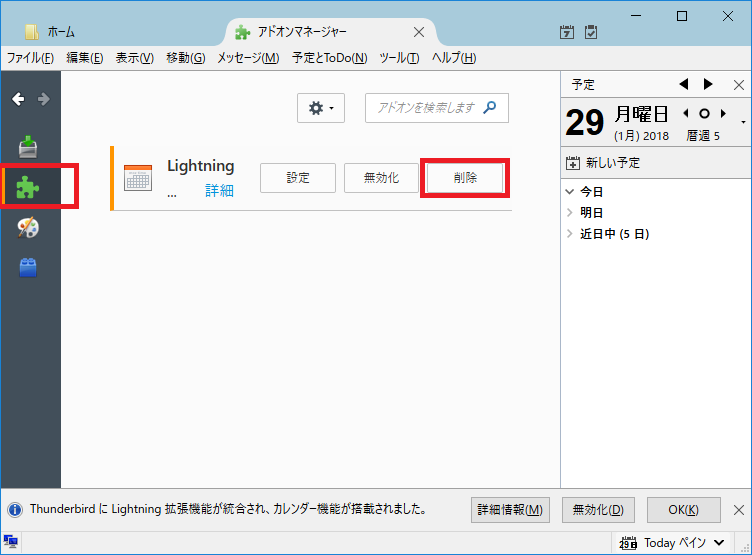This screenshot has height=555, width=752.
Task: Click the new event calendar-plus icon
Action: (573, 163)
